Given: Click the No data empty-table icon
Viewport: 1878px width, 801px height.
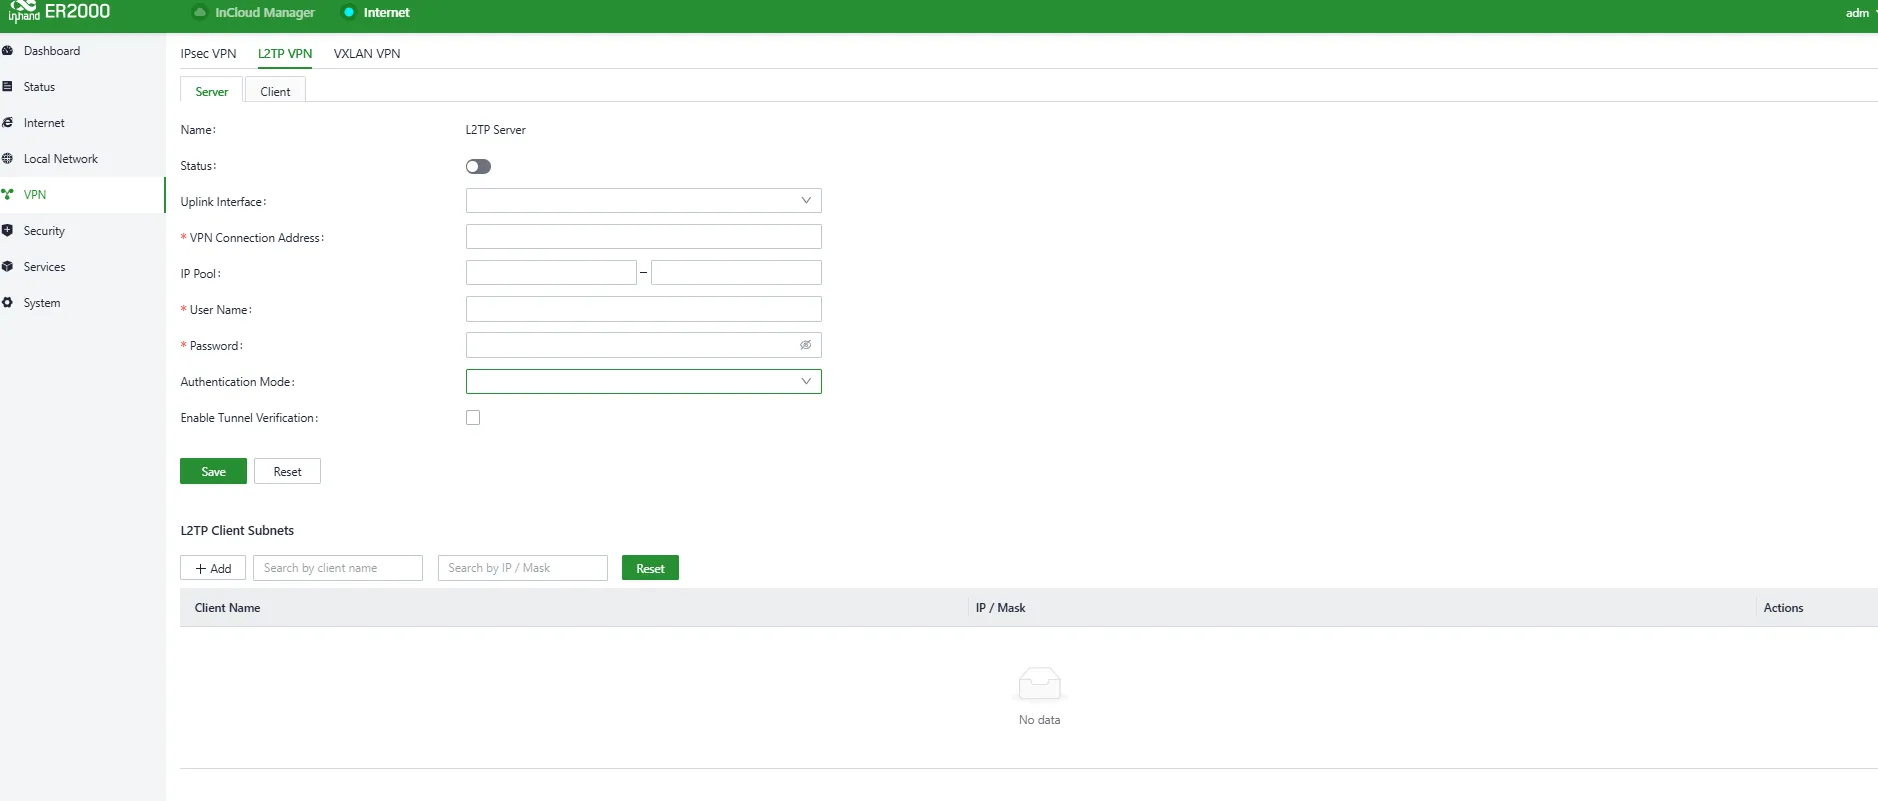Looking at the screenshot, I should [1039, 685].
